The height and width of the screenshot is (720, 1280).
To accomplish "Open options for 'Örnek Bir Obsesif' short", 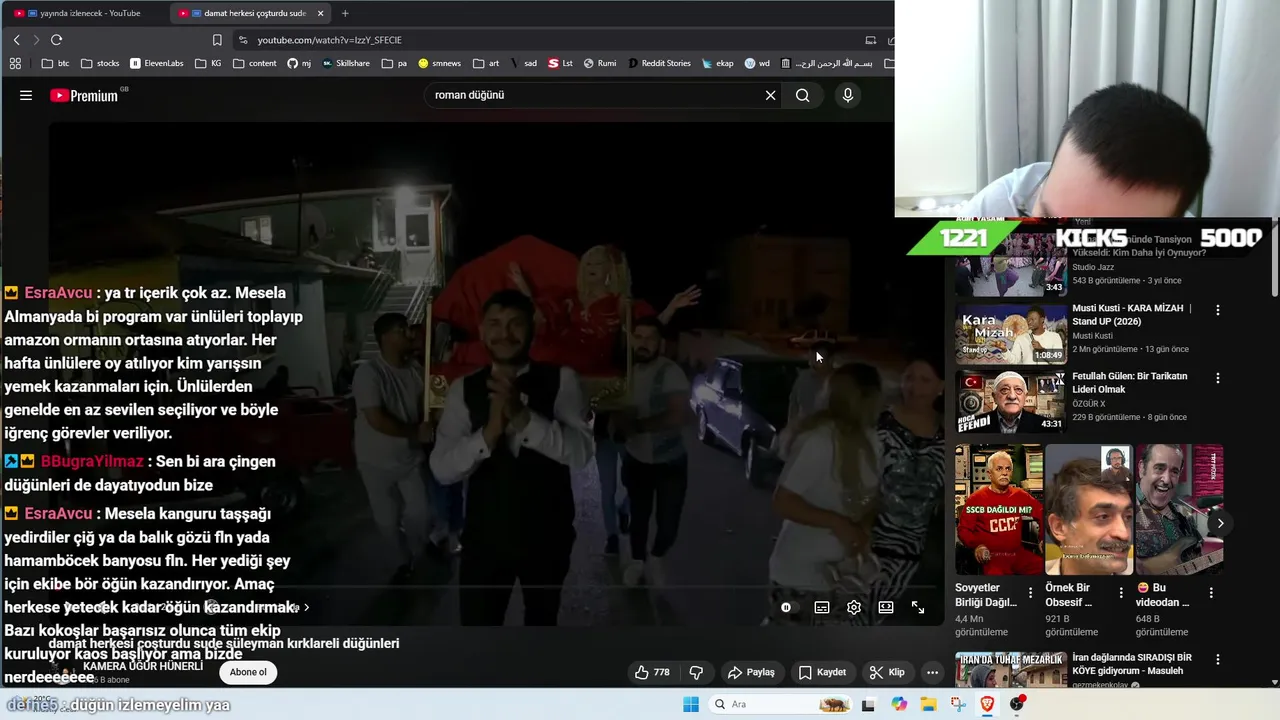I will point(1121,593).
